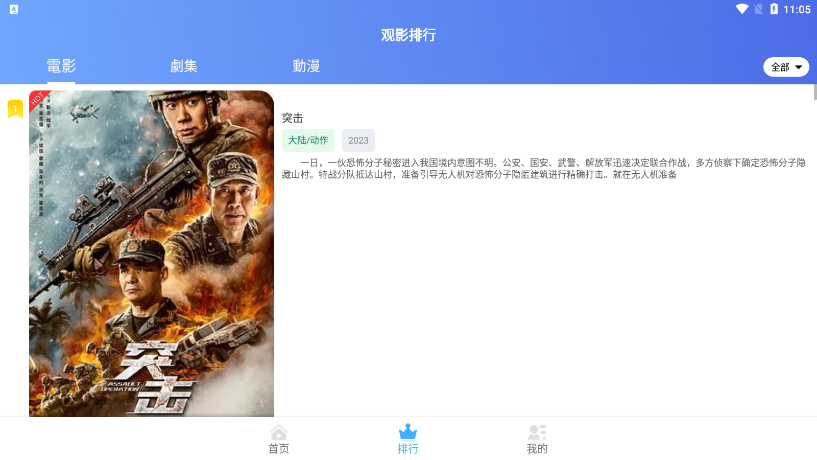
Task: Switch to the 動漫 tab
Action: coord(306,66)
